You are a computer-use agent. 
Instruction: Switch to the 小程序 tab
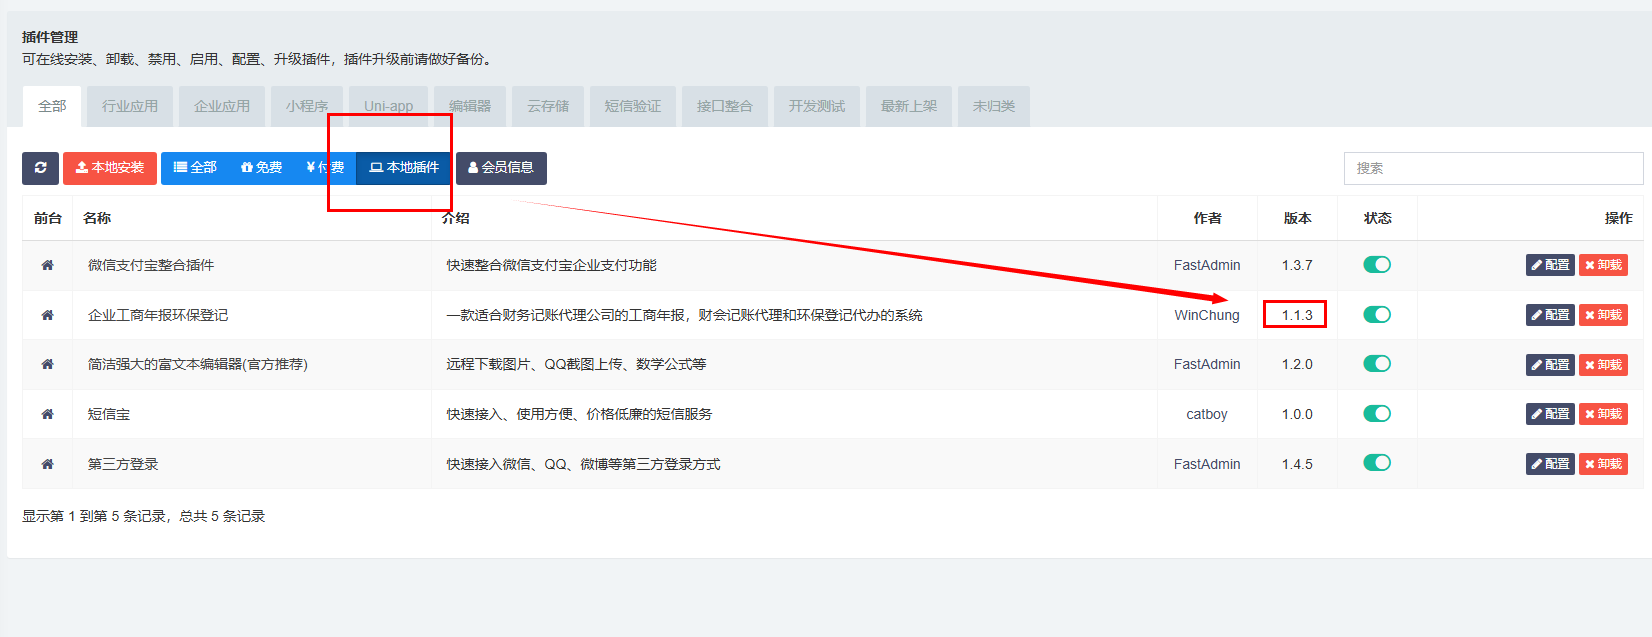pos(307,106)
